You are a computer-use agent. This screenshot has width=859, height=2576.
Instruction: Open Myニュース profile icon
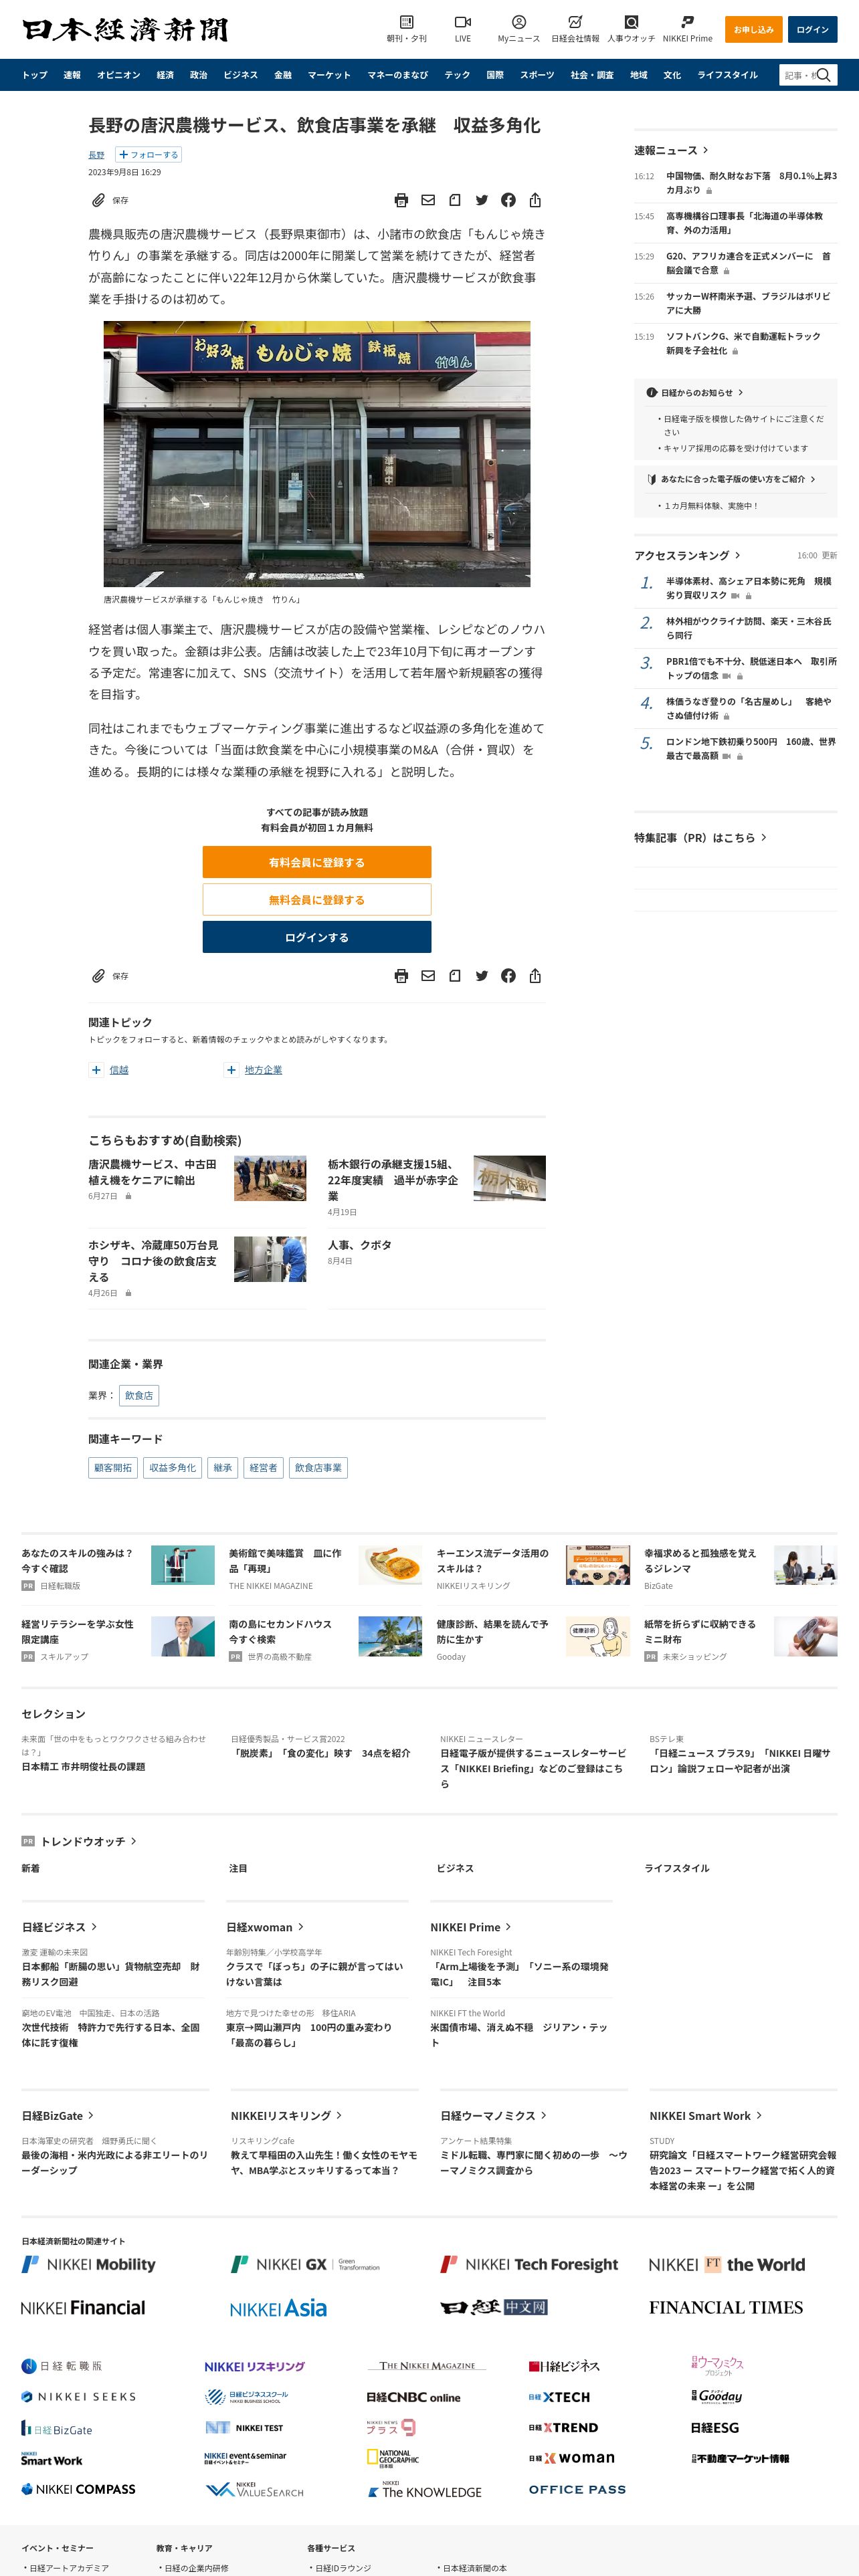[x=518, y=22]
